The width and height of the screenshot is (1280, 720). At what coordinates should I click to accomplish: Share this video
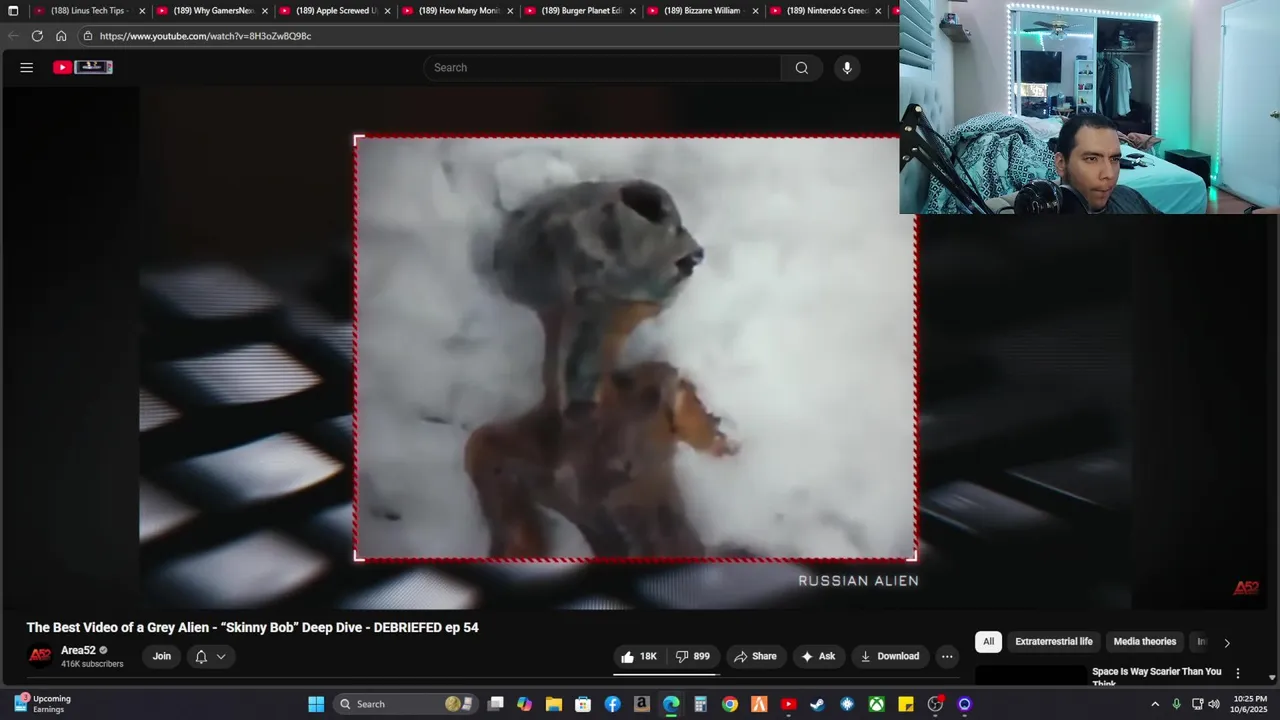pos(755,656)
